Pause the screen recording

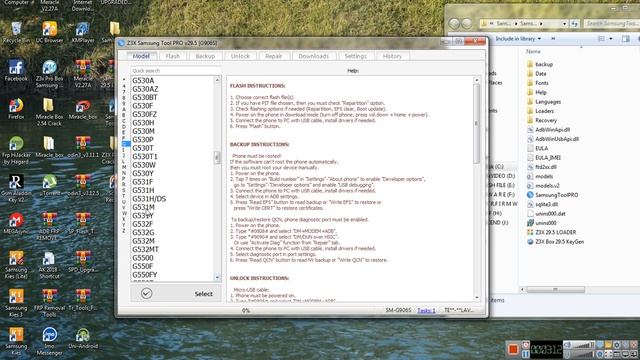coord(526,353)
